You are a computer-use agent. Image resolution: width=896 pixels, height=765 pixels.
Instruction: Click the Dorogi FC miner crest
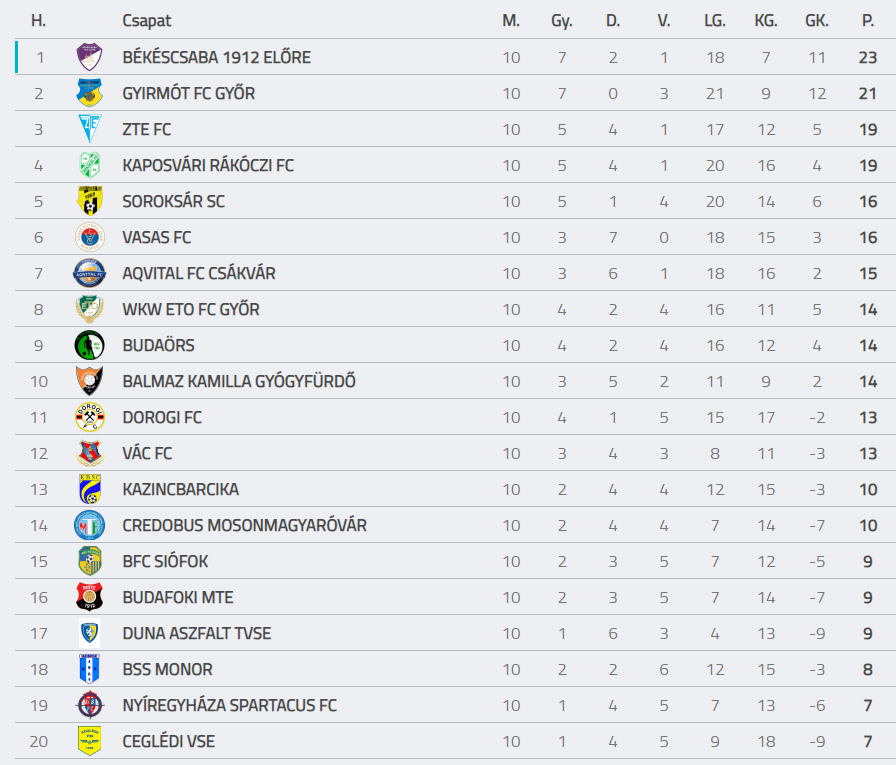coord(90,417)
